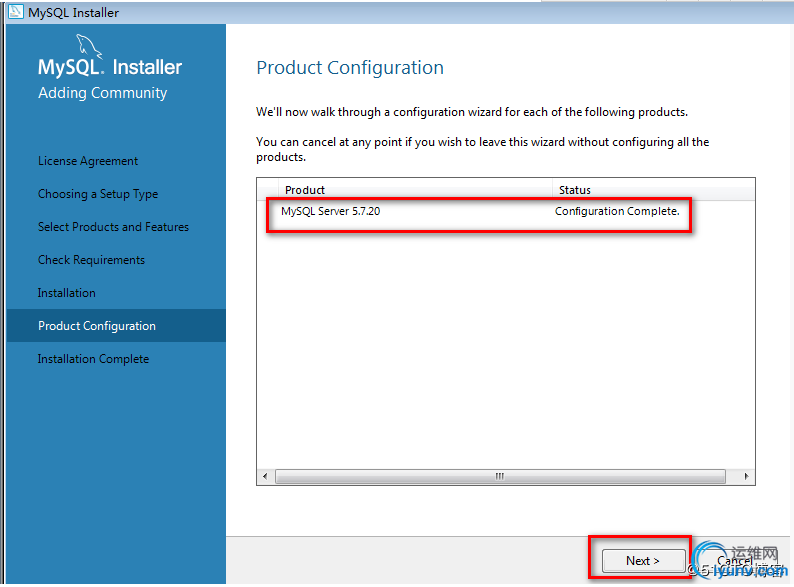Click the MySQL dolphin logo
The width and height of the screenshot is (794, 587).
click(x=89, y=46)
